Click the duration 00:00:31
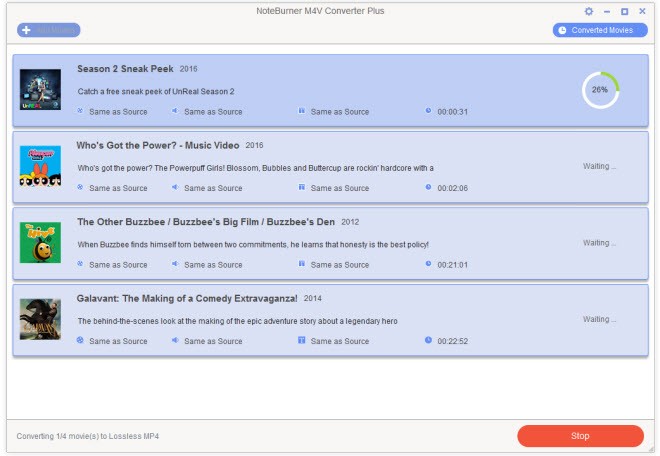The height and width of the screenshot is (456, 660). pyautogui.click(x=452, y=112)
